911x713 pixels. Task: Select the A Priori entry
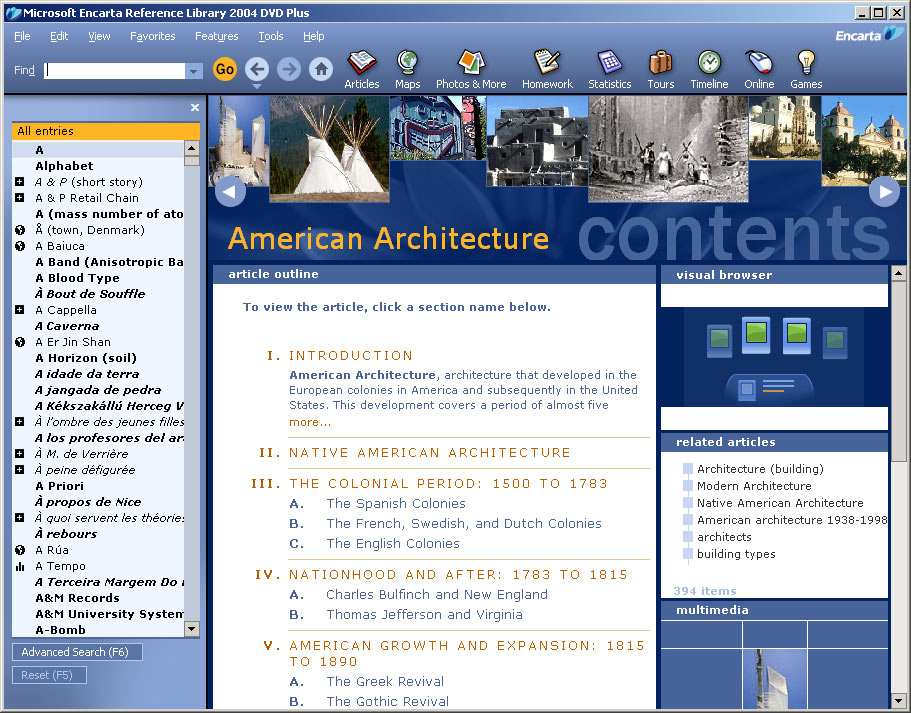click(x=59, y=486)
